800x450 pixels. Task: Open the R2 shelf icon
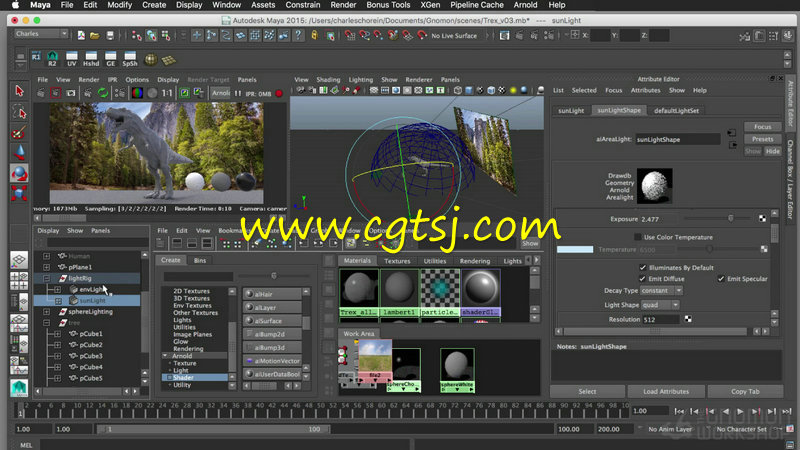(52, 59)
